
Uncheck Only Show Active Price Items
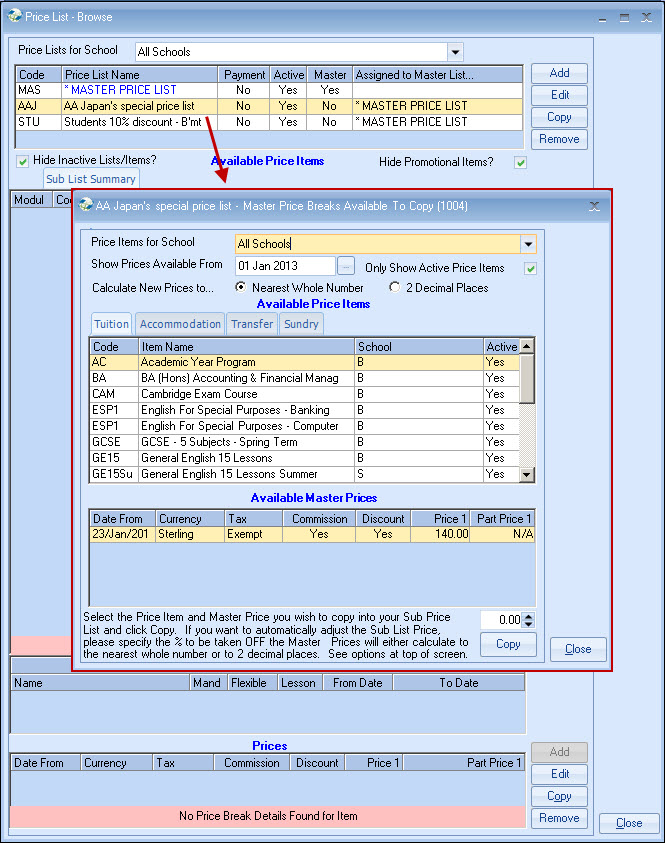[531, 268]
